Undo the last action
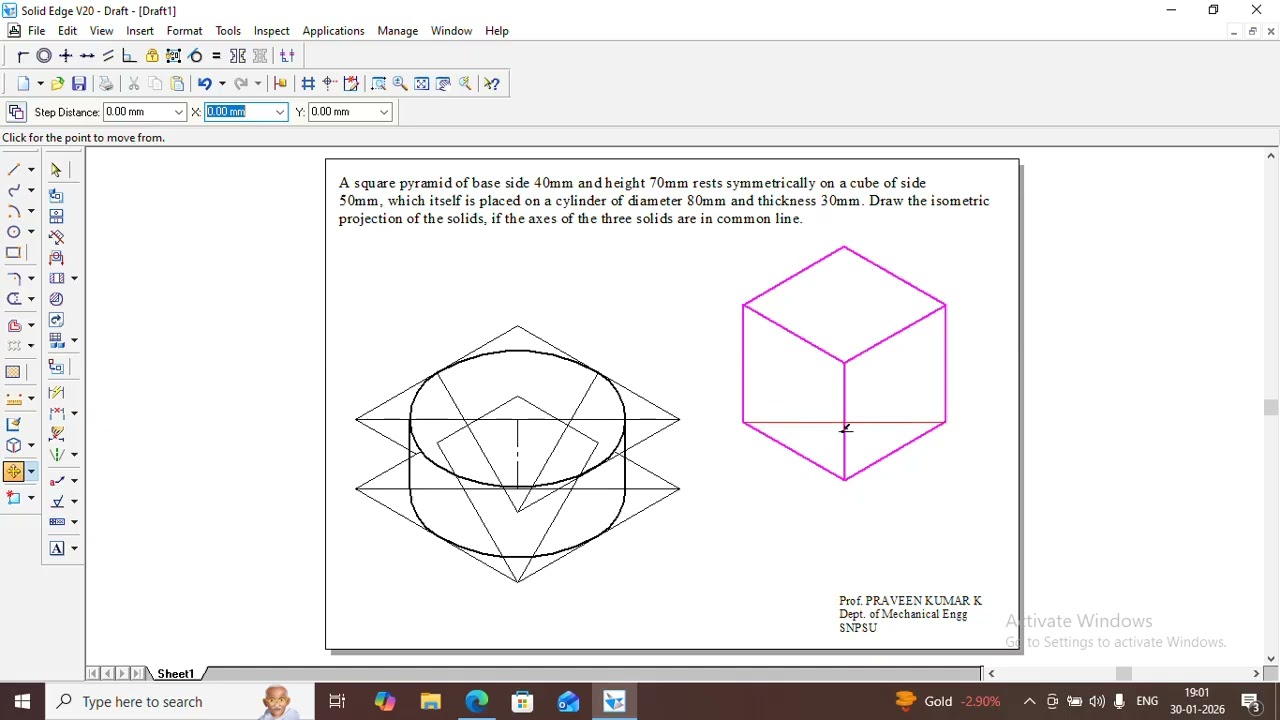 point(205,84)
